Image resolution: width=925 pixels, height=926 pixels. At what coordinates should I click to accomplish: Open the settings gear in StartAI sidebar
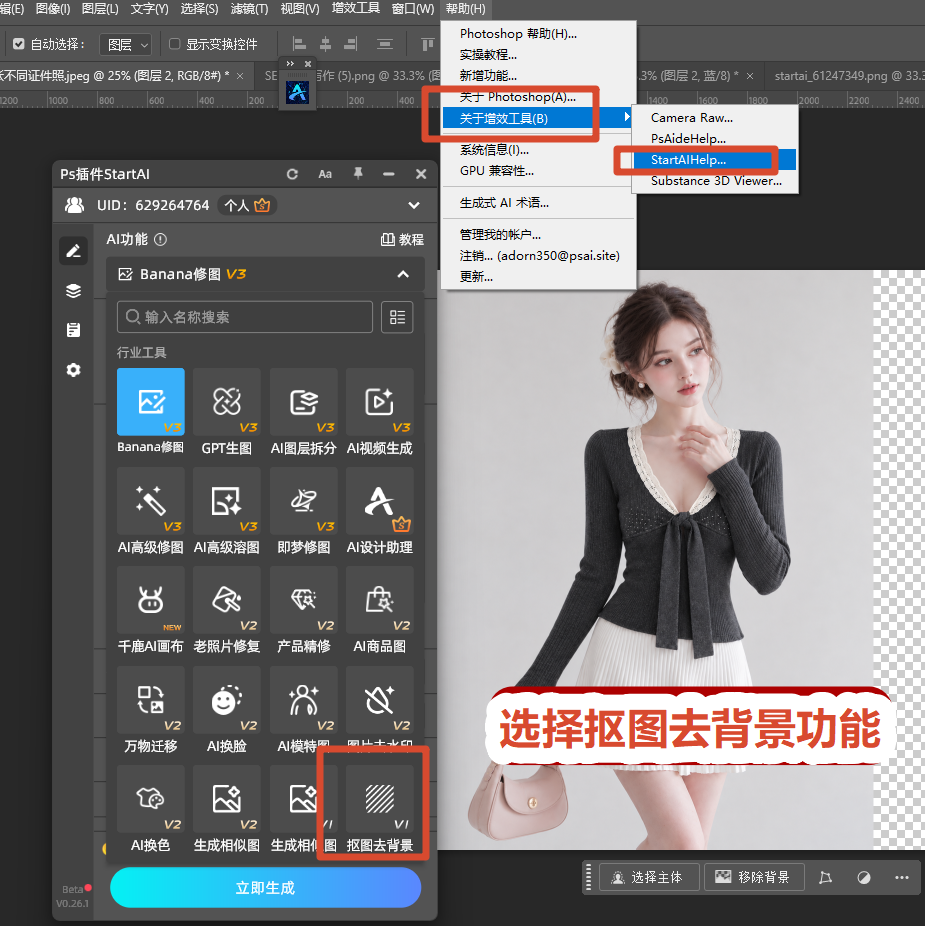coord(73,370)
